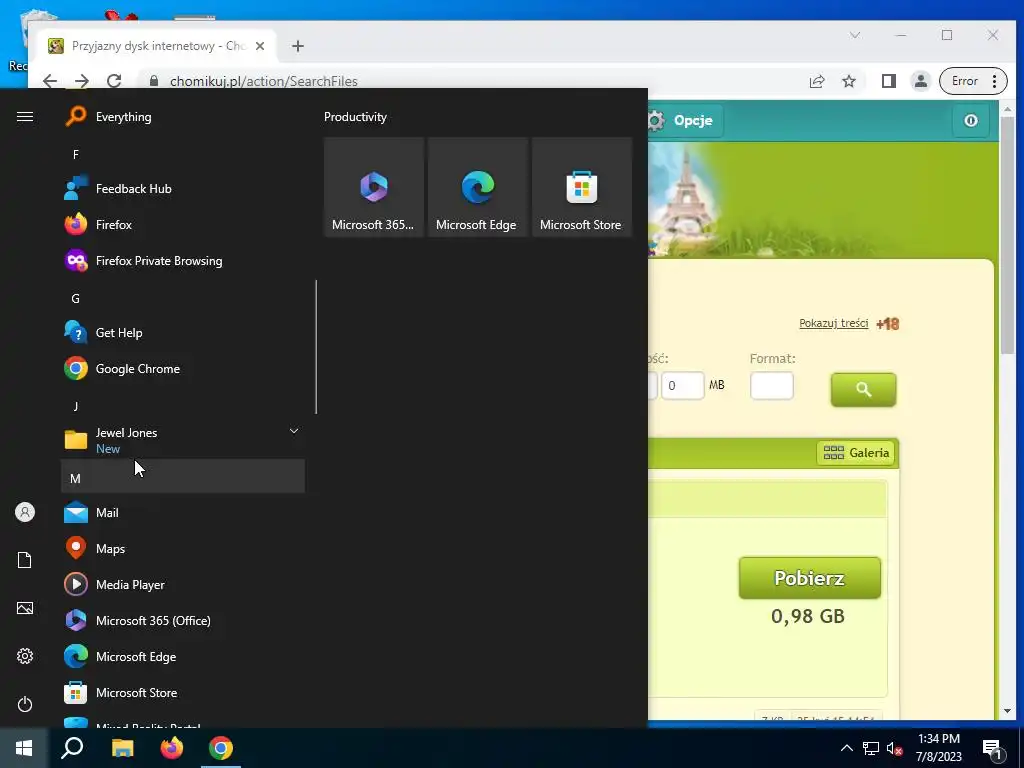This screenshot has width=1024, height=768.
Task: Click the Microsoft 365 Productivity tile
Action: click(374, 187)
